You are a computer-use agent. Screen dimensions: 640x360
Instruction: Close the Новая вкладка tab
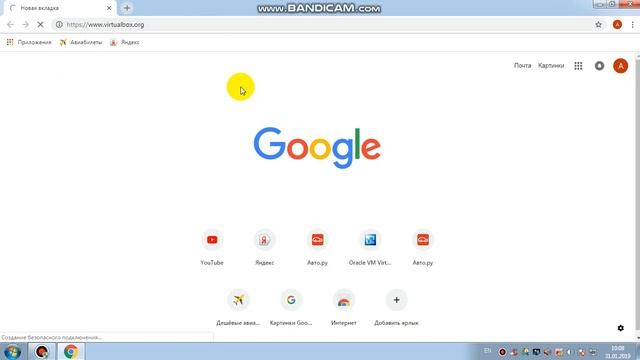coord(109,8)
